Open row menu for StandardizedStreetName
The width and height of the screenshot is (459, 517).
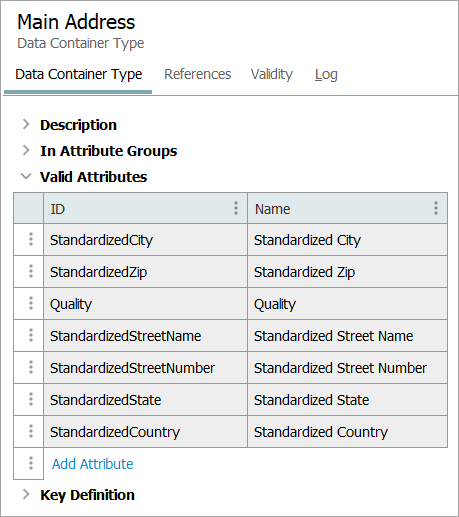coord(31,335)
